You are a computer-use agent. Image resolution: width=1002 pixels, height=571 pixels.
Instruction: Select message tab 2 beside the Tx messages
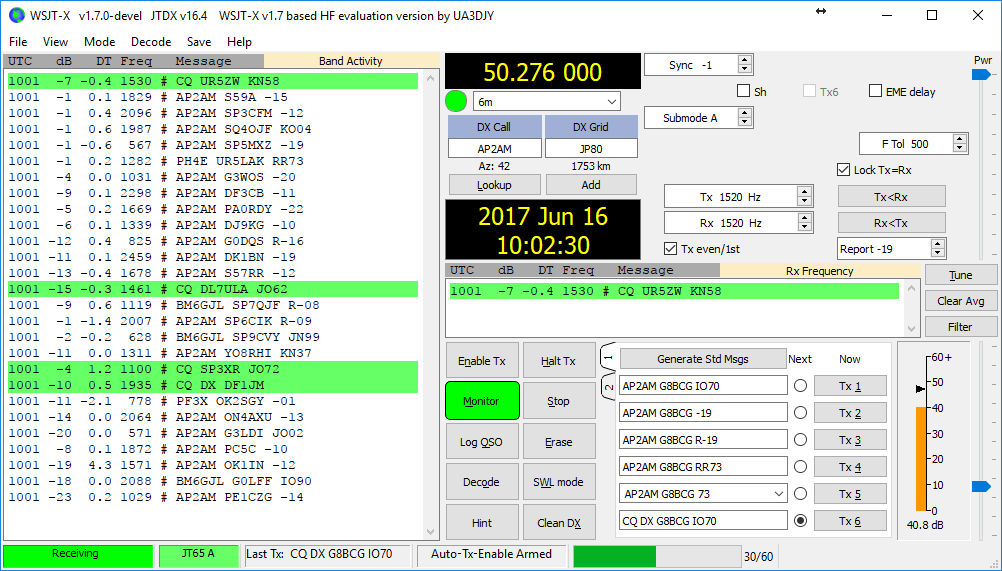(608, 387)
